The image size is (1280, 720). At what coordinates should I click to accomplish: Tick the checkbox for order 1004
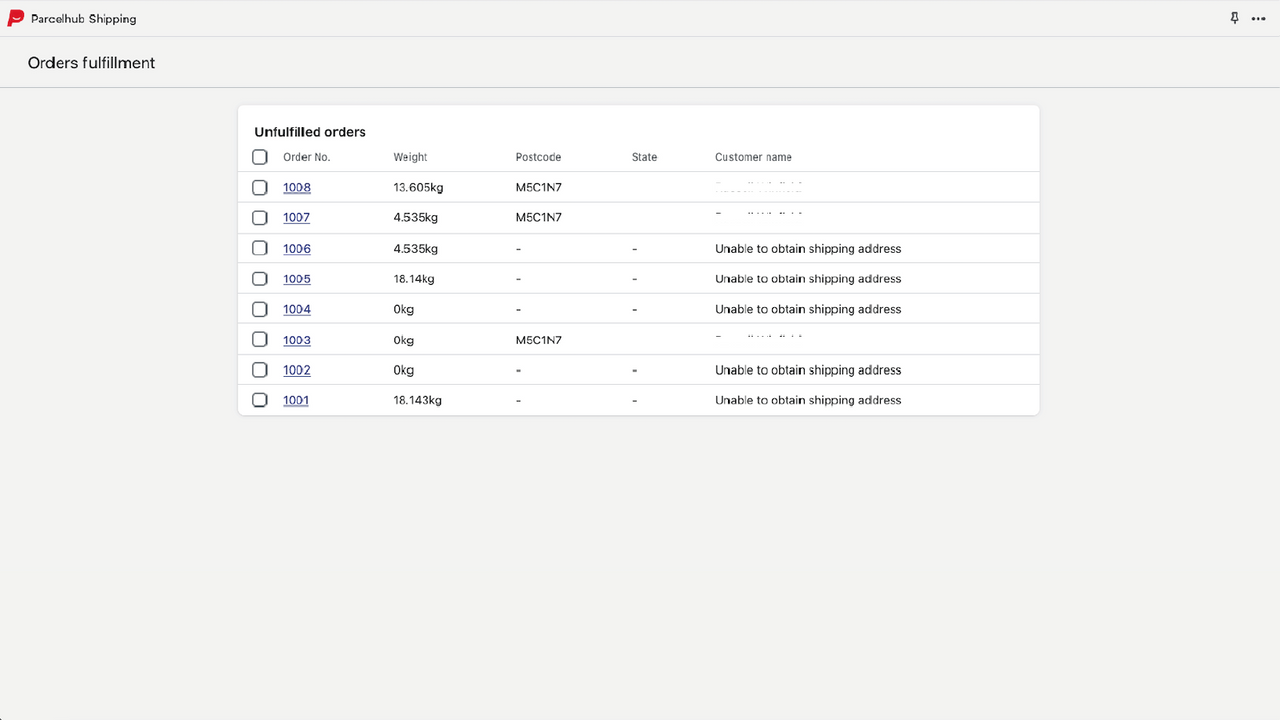[260, 309]
